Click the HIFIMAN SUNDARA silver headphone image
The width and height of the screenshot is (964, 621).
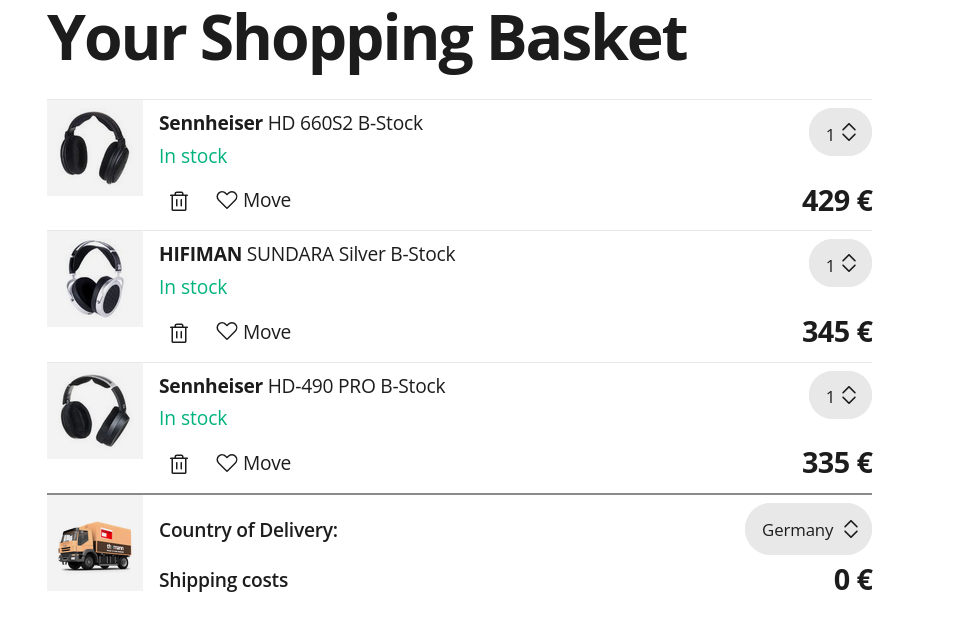[x=95, y=279]
